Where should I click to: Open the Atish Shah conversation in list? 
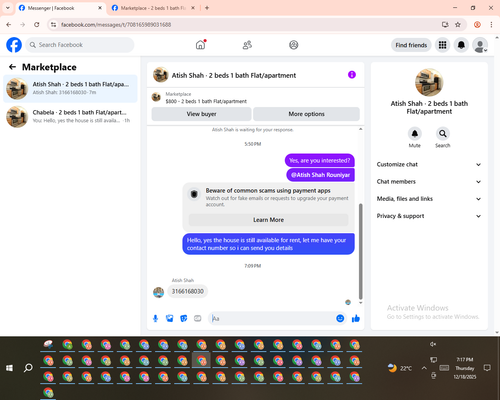point(70,88)
